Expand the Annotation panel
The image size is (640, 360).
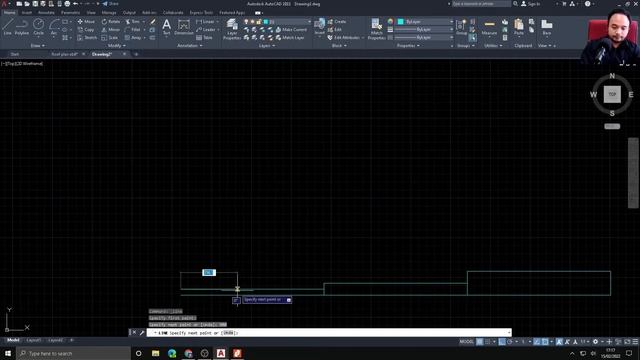[x=190, y=46]
